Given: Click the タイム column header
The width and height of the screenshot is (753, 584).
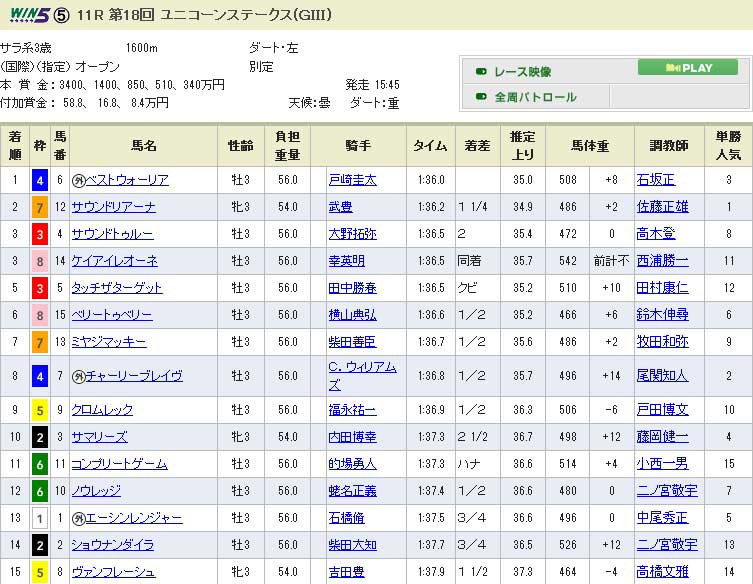Looking at the screenshot, I should point(431,146).
